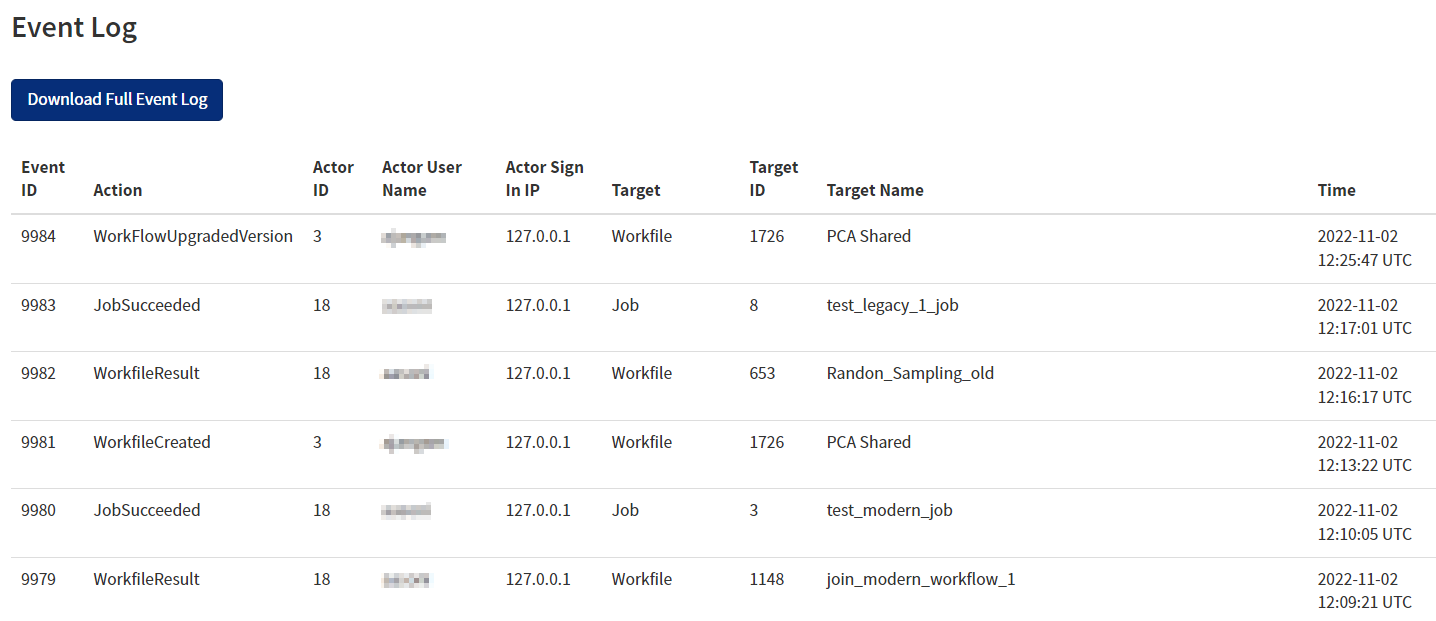The height and width of the screenshot is (621, 1436).
Task: Sort by the Actor ID column header
Action: 332,178
